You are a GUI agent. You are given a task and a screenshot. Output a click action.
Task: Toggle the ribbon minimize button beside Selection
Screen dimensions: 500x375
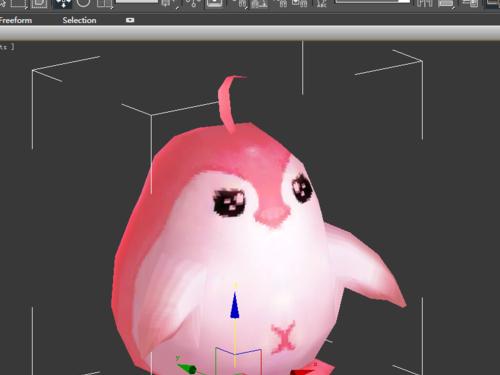pyautogui.click(x=130, y=20)
